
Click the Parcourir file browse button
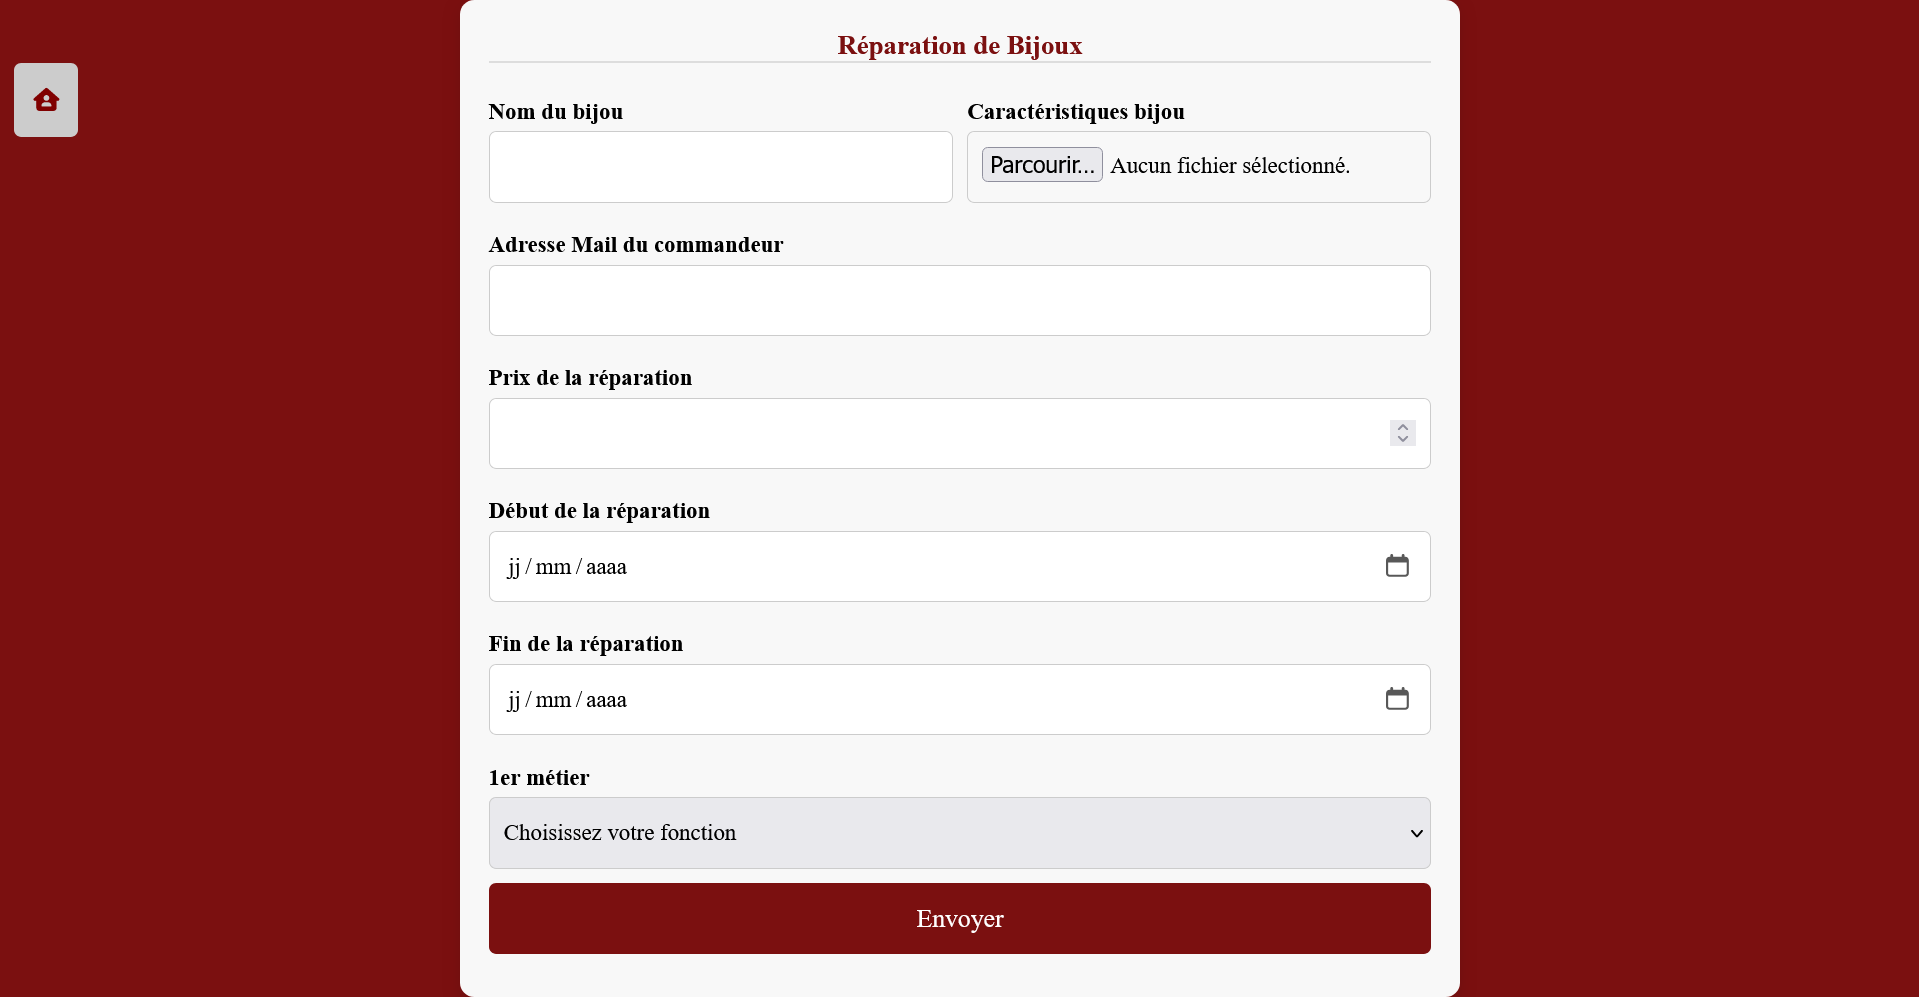1042,165
